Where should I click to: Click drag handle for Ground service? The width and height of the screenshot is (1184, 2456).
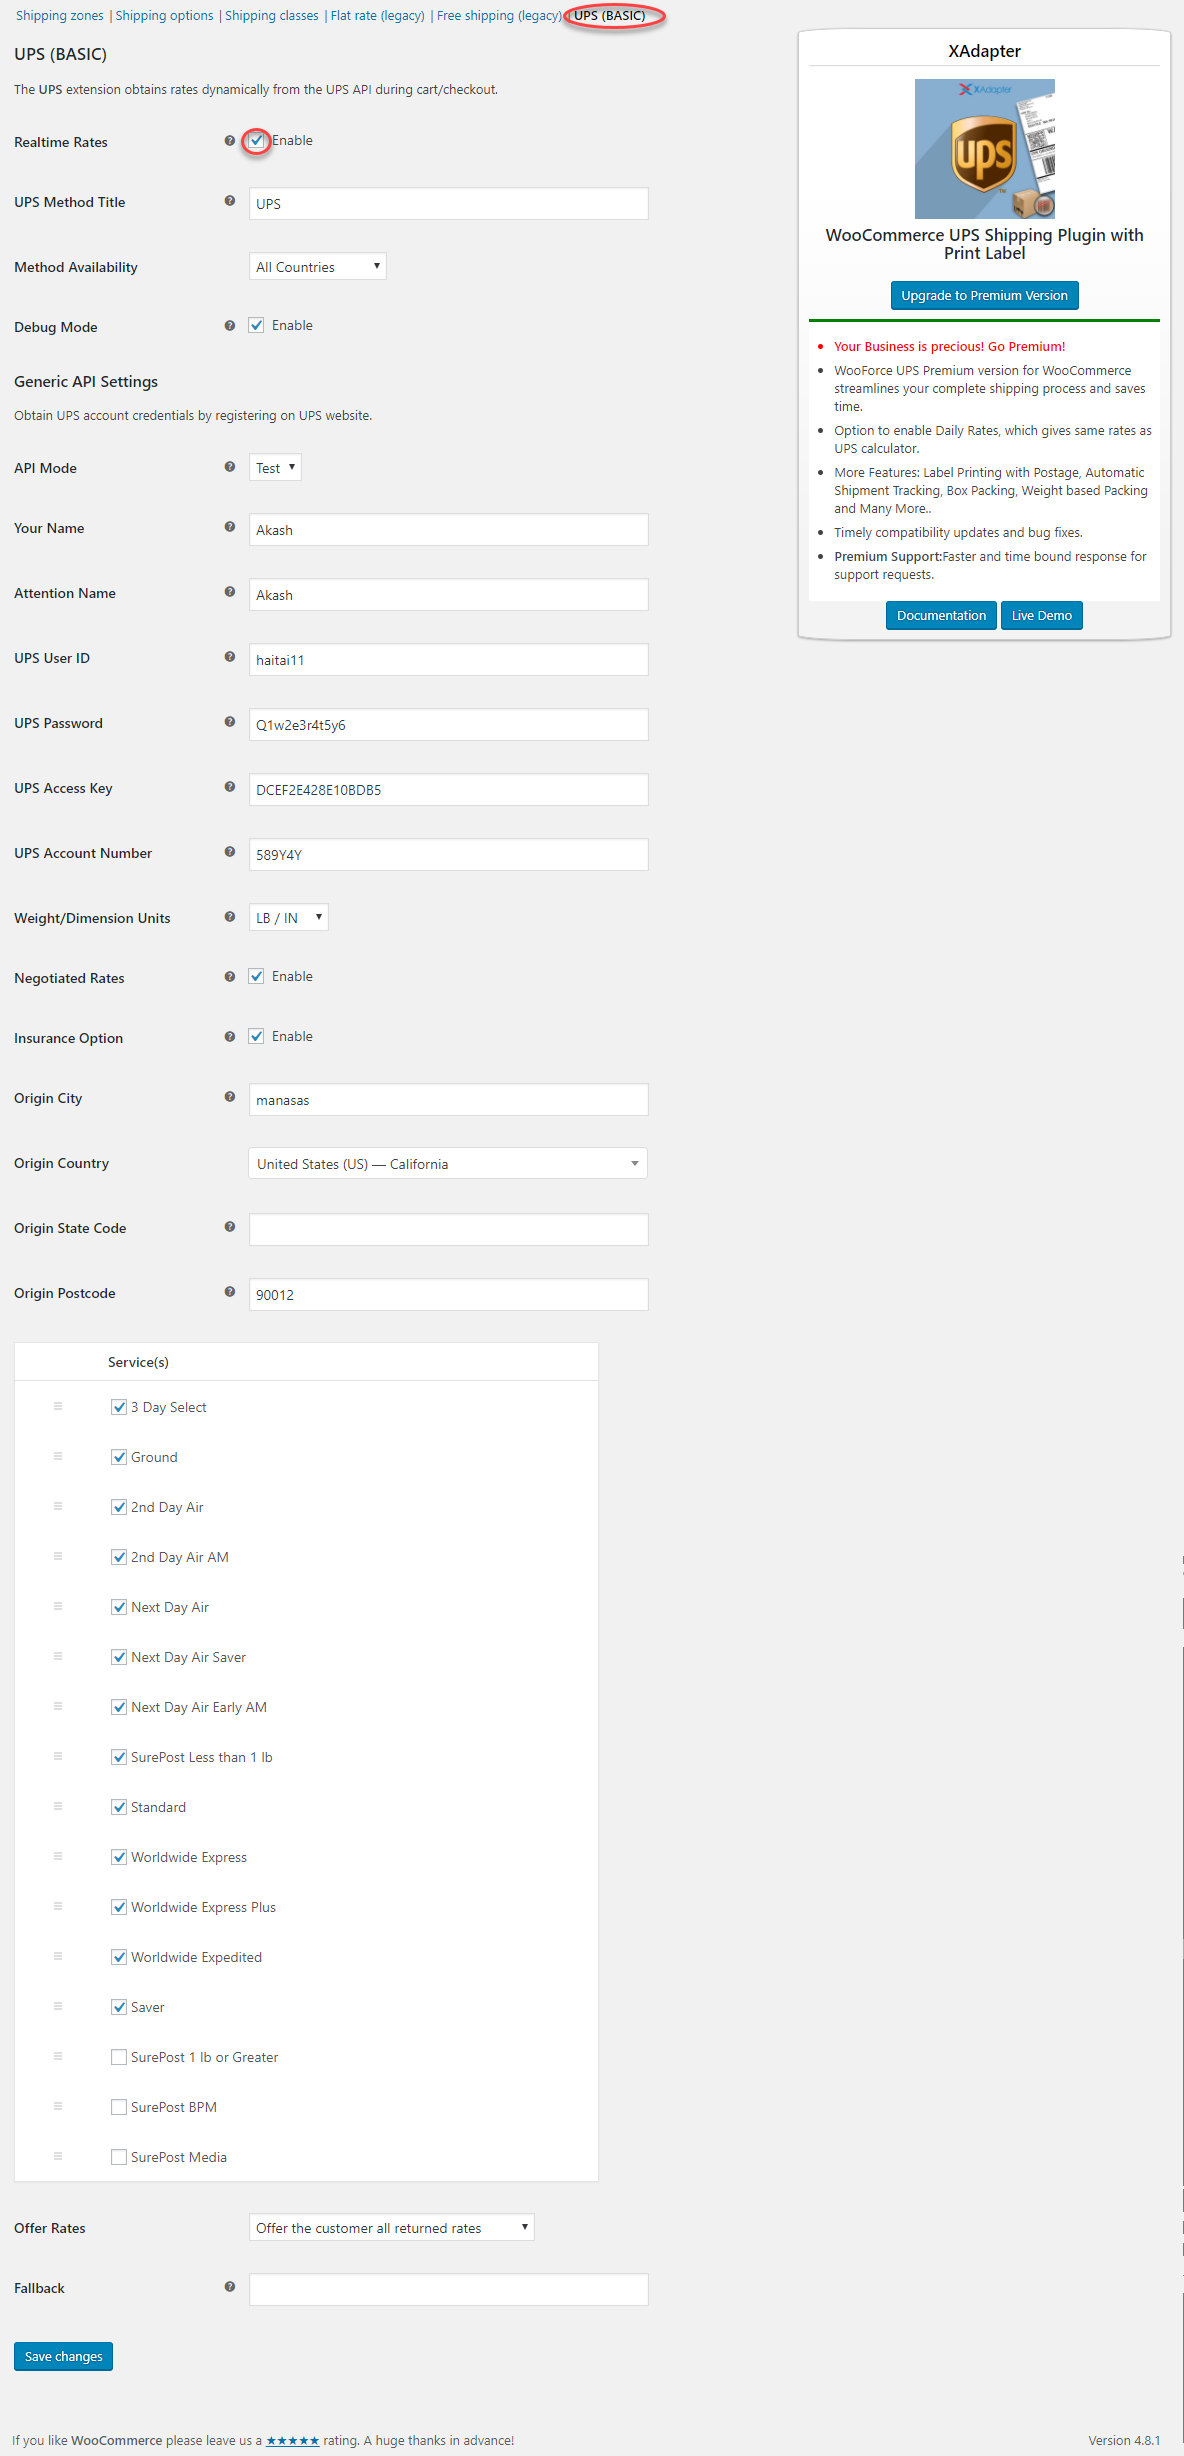point(58,1456)
